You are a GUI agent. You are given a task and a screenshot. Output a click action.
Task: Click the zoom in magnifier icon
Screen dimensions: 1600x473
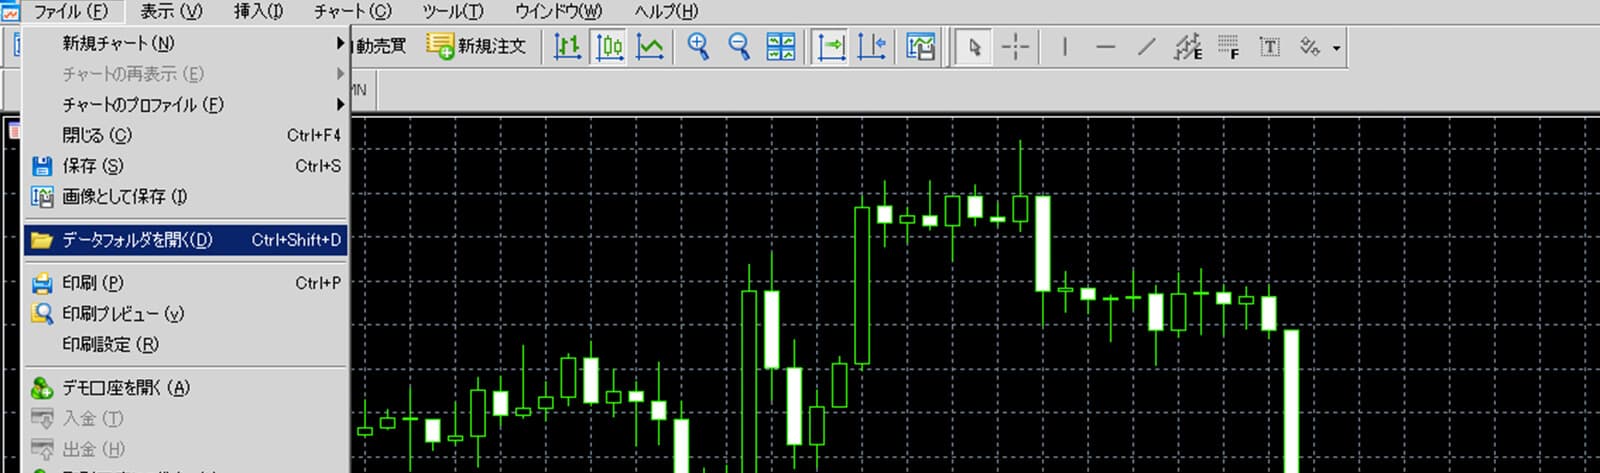coord(698,47)
